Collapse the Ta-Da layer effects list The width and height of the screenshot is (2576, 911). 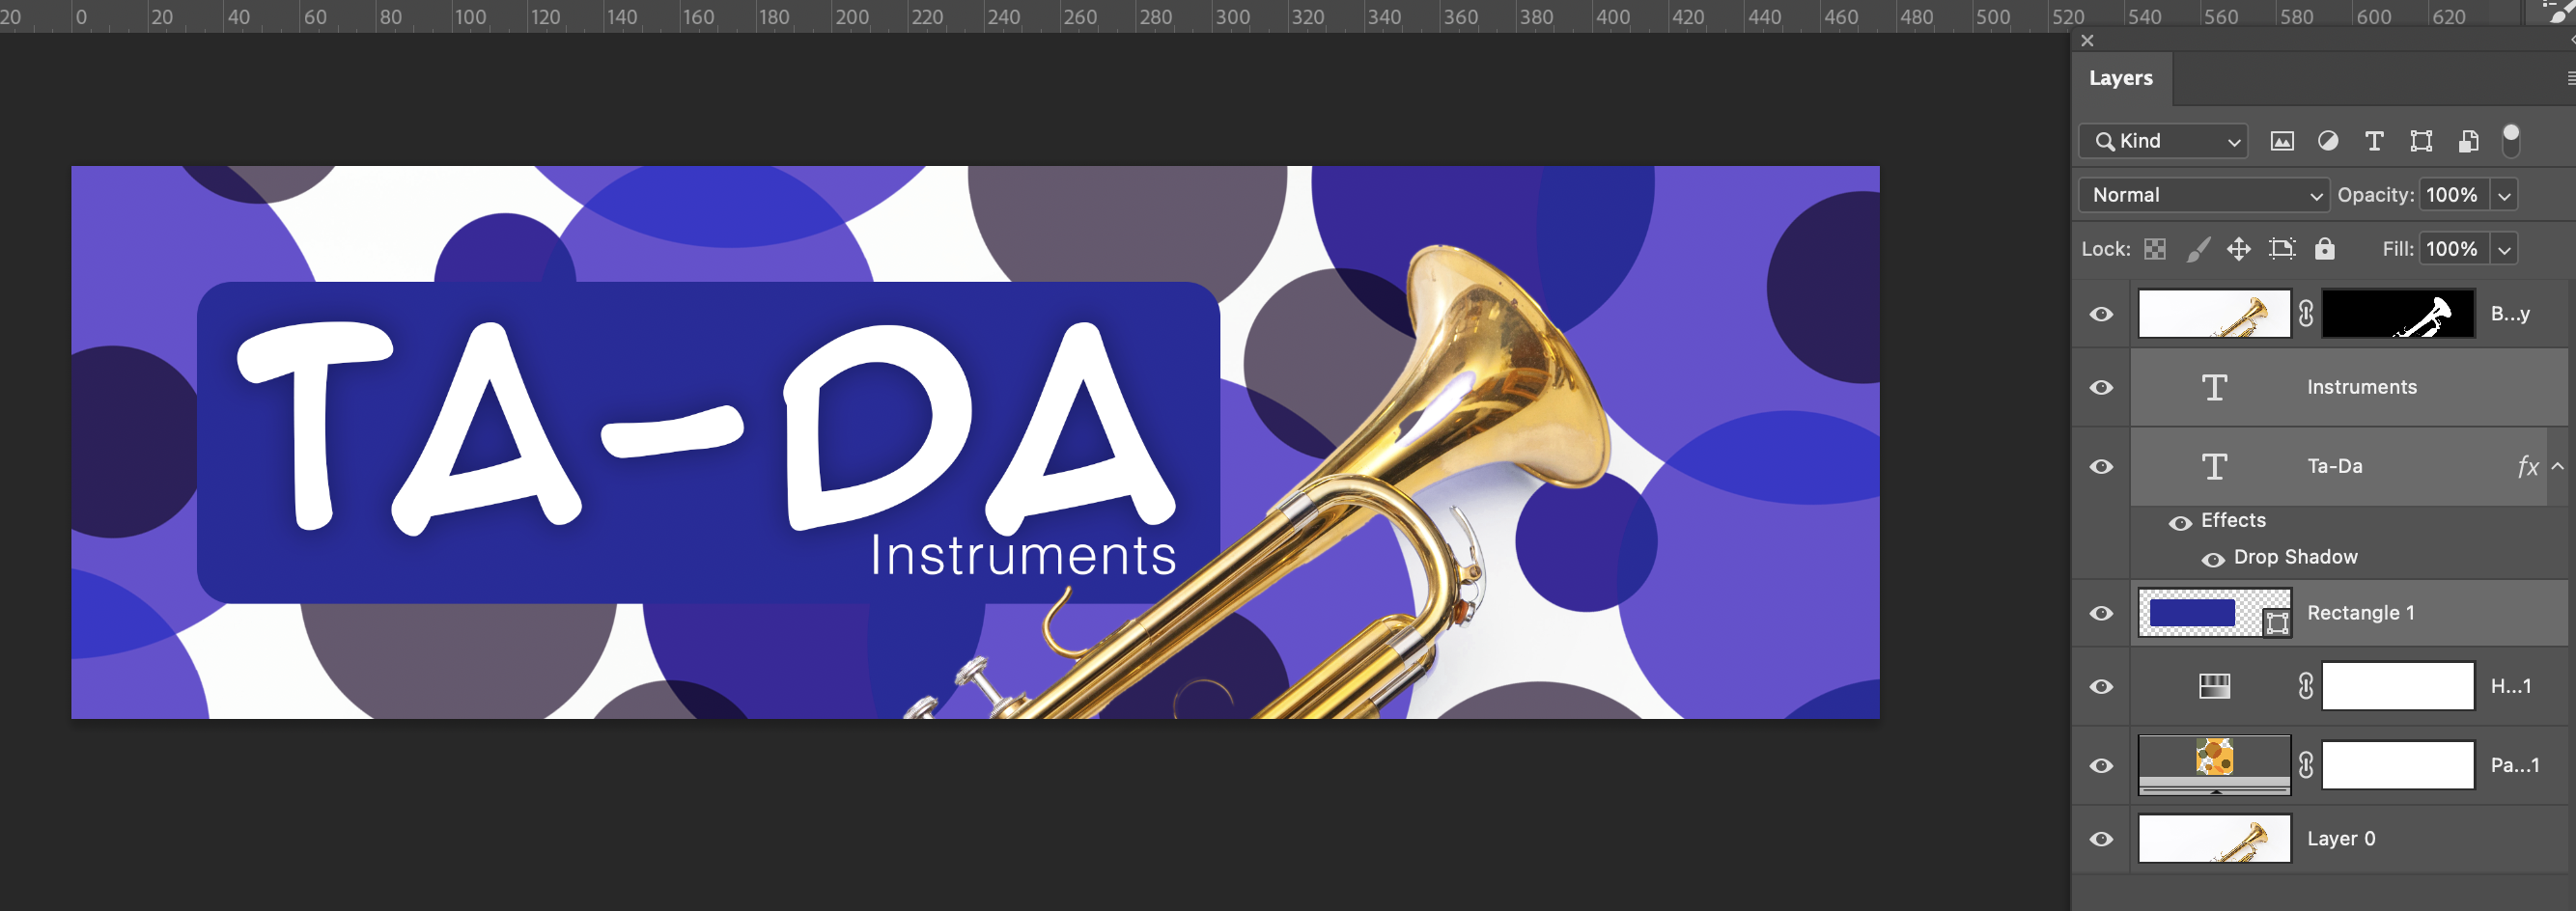(2558, 466)
